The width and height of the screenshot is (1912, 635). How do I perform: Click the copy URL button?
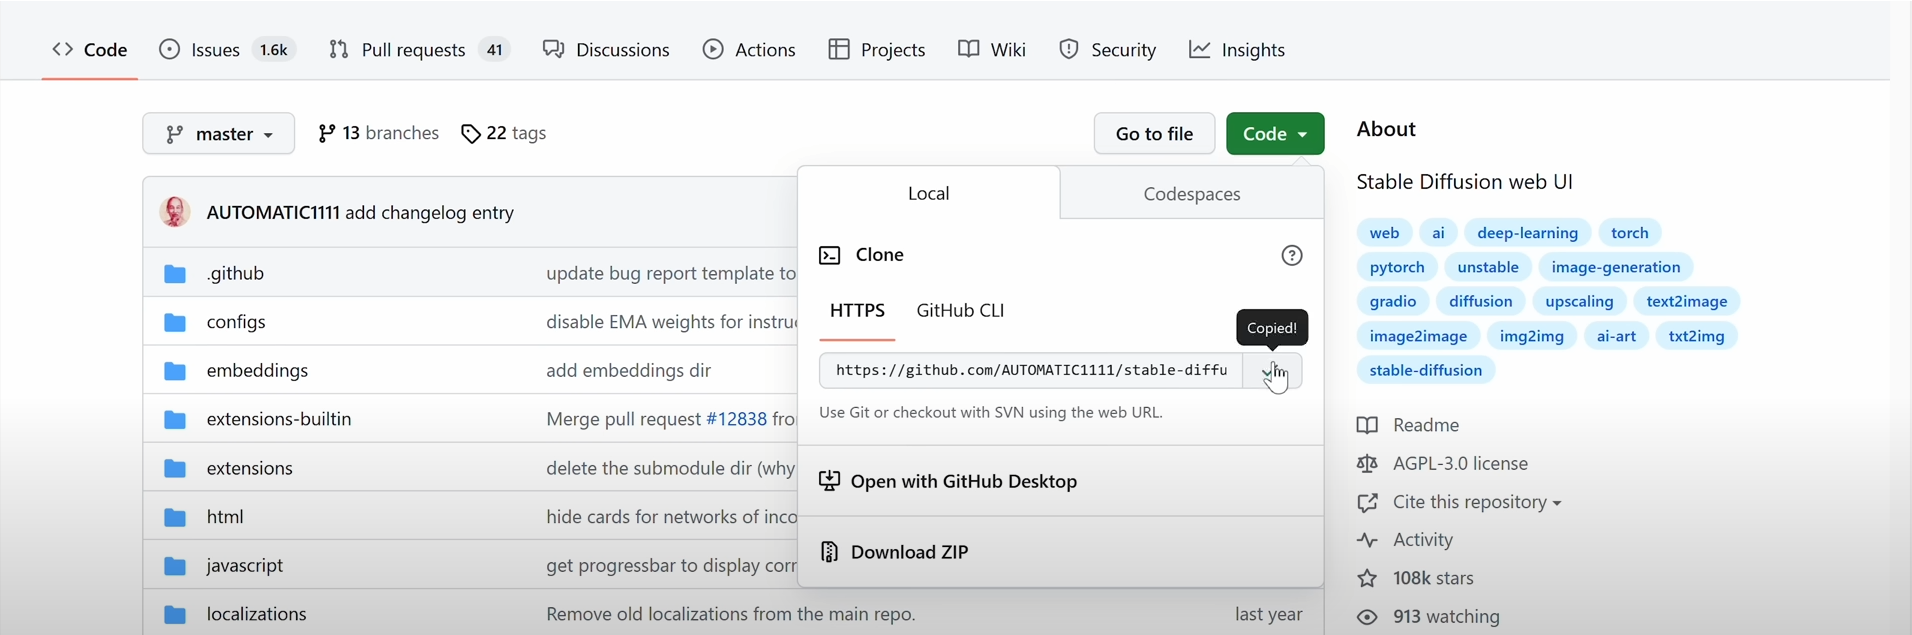[x=1272, y=370]
